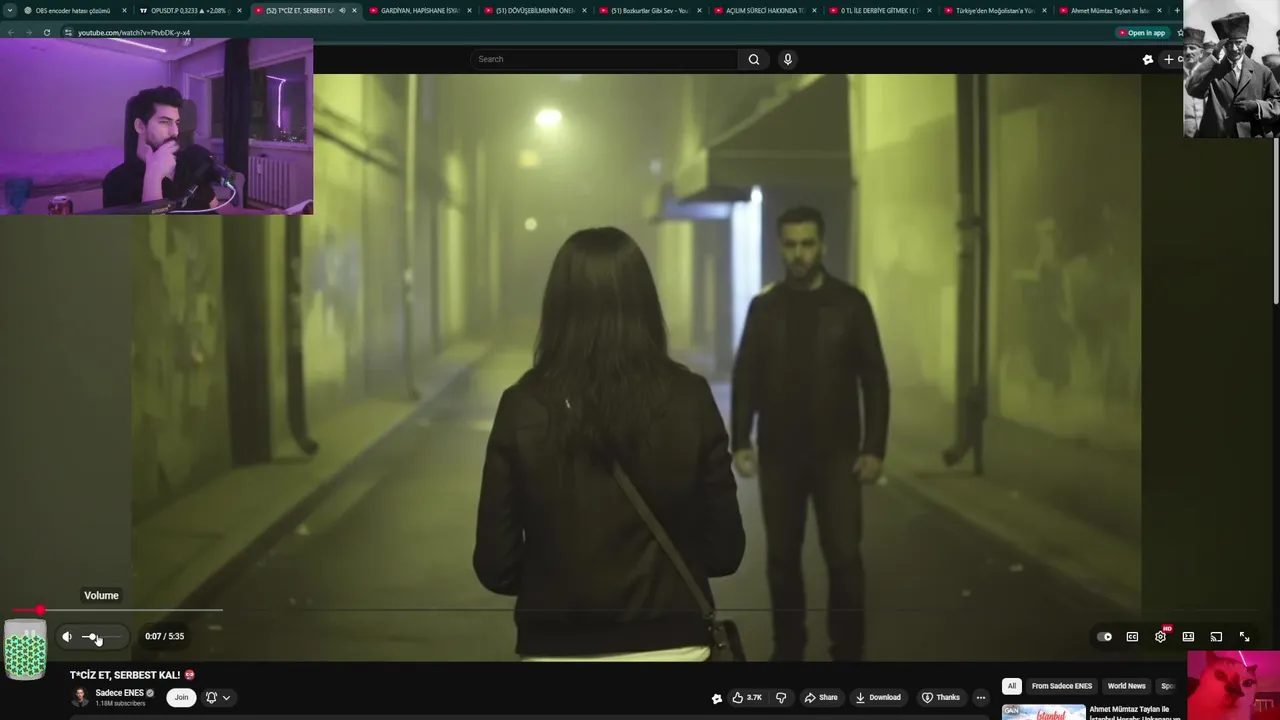Open the player settings gear
The image size is (1280, 720).
[x=1160, y=636]
